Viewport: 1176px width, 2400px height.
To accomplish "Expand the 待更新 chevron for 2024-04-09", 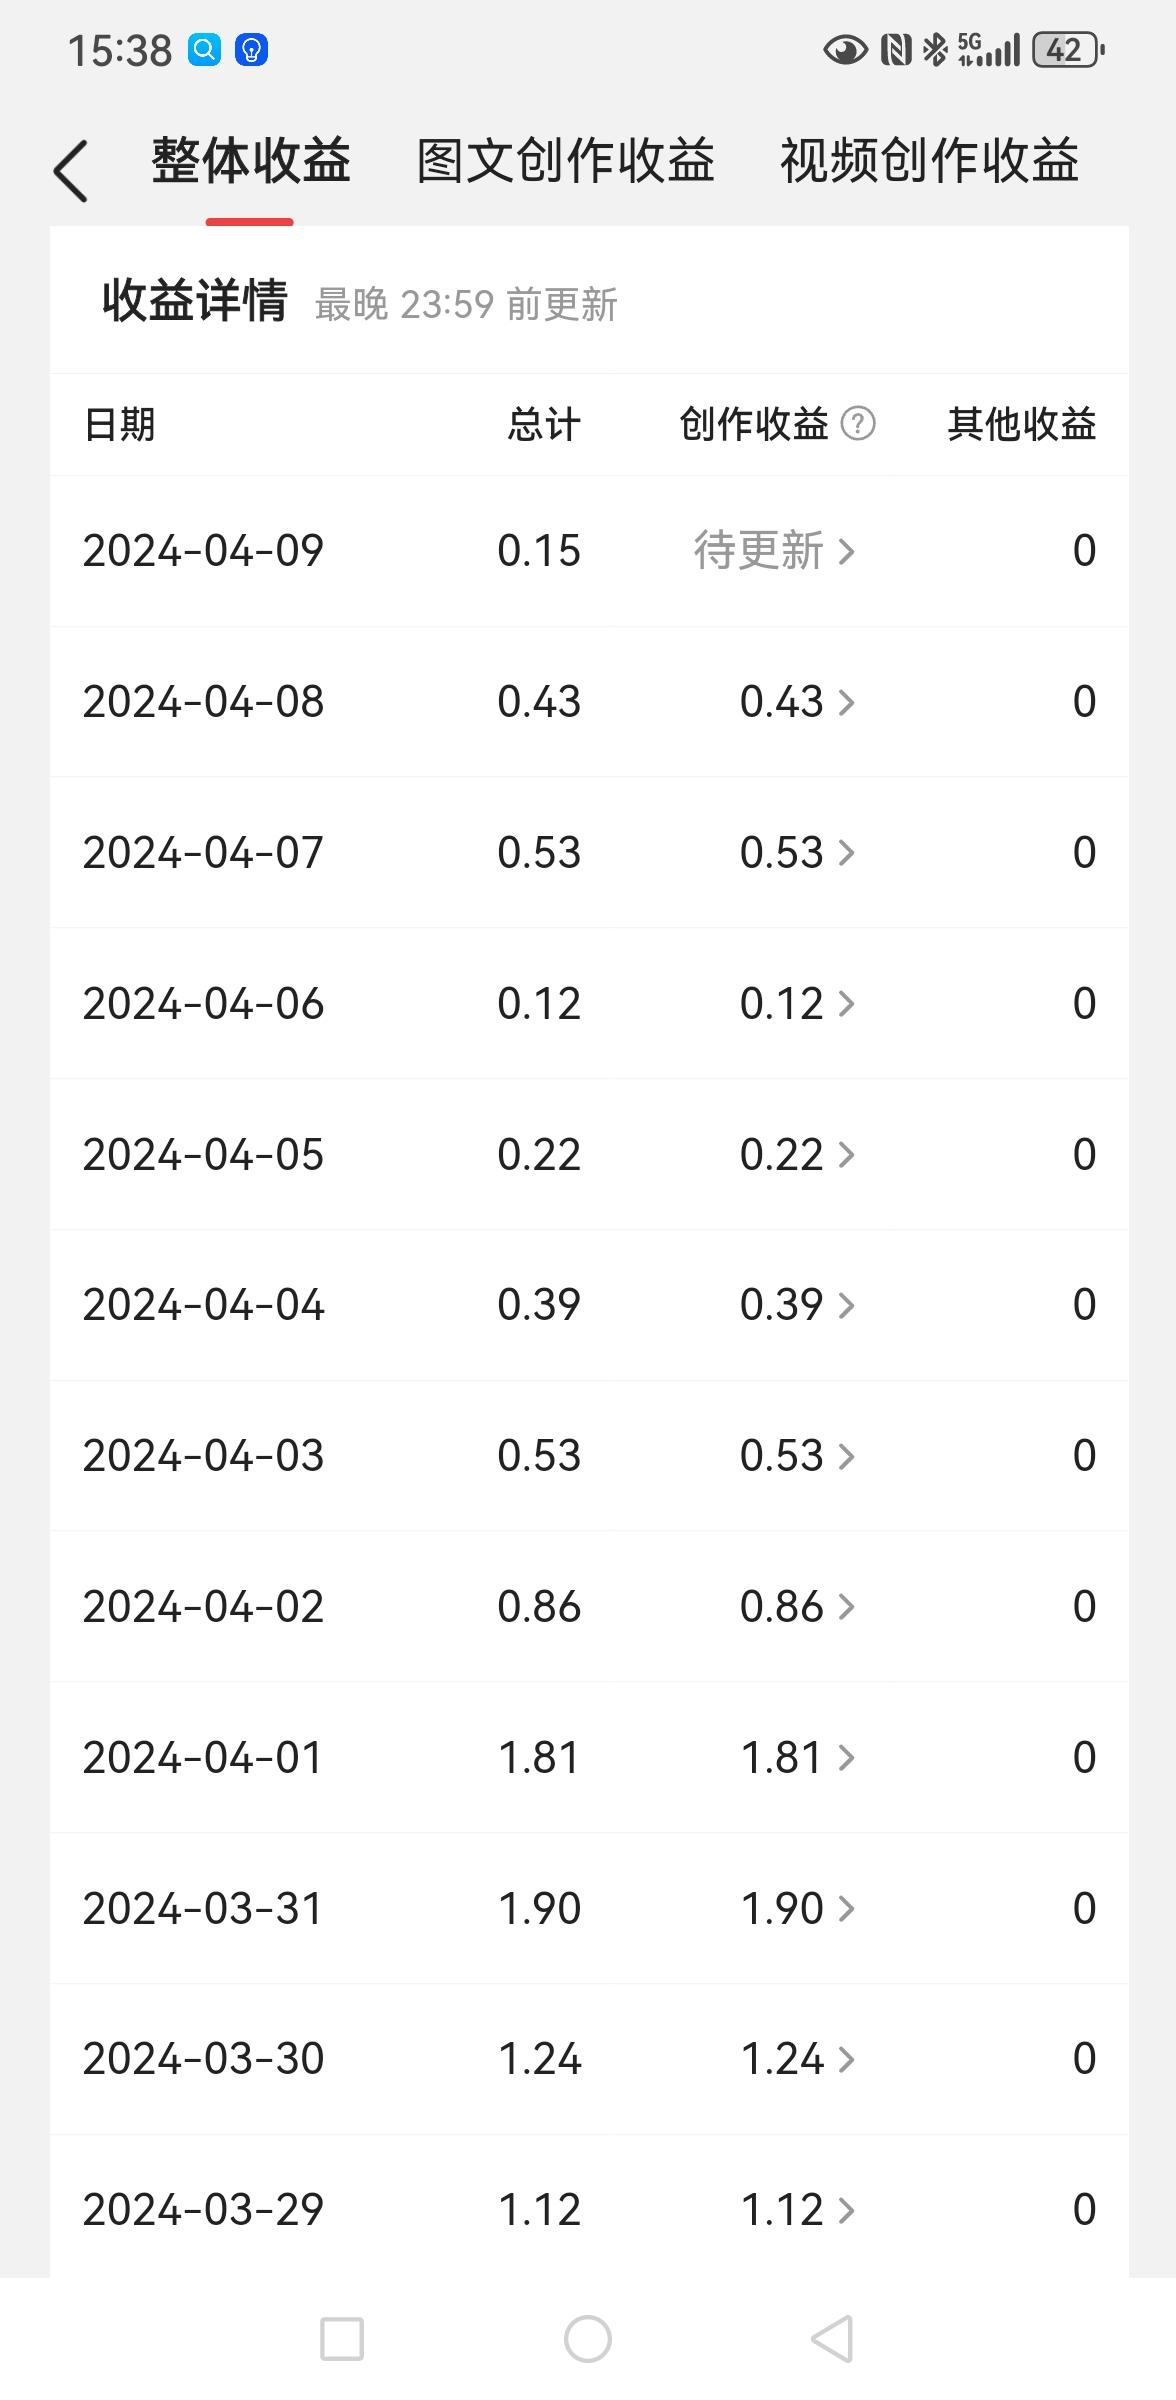I will [x=846, y=551].
